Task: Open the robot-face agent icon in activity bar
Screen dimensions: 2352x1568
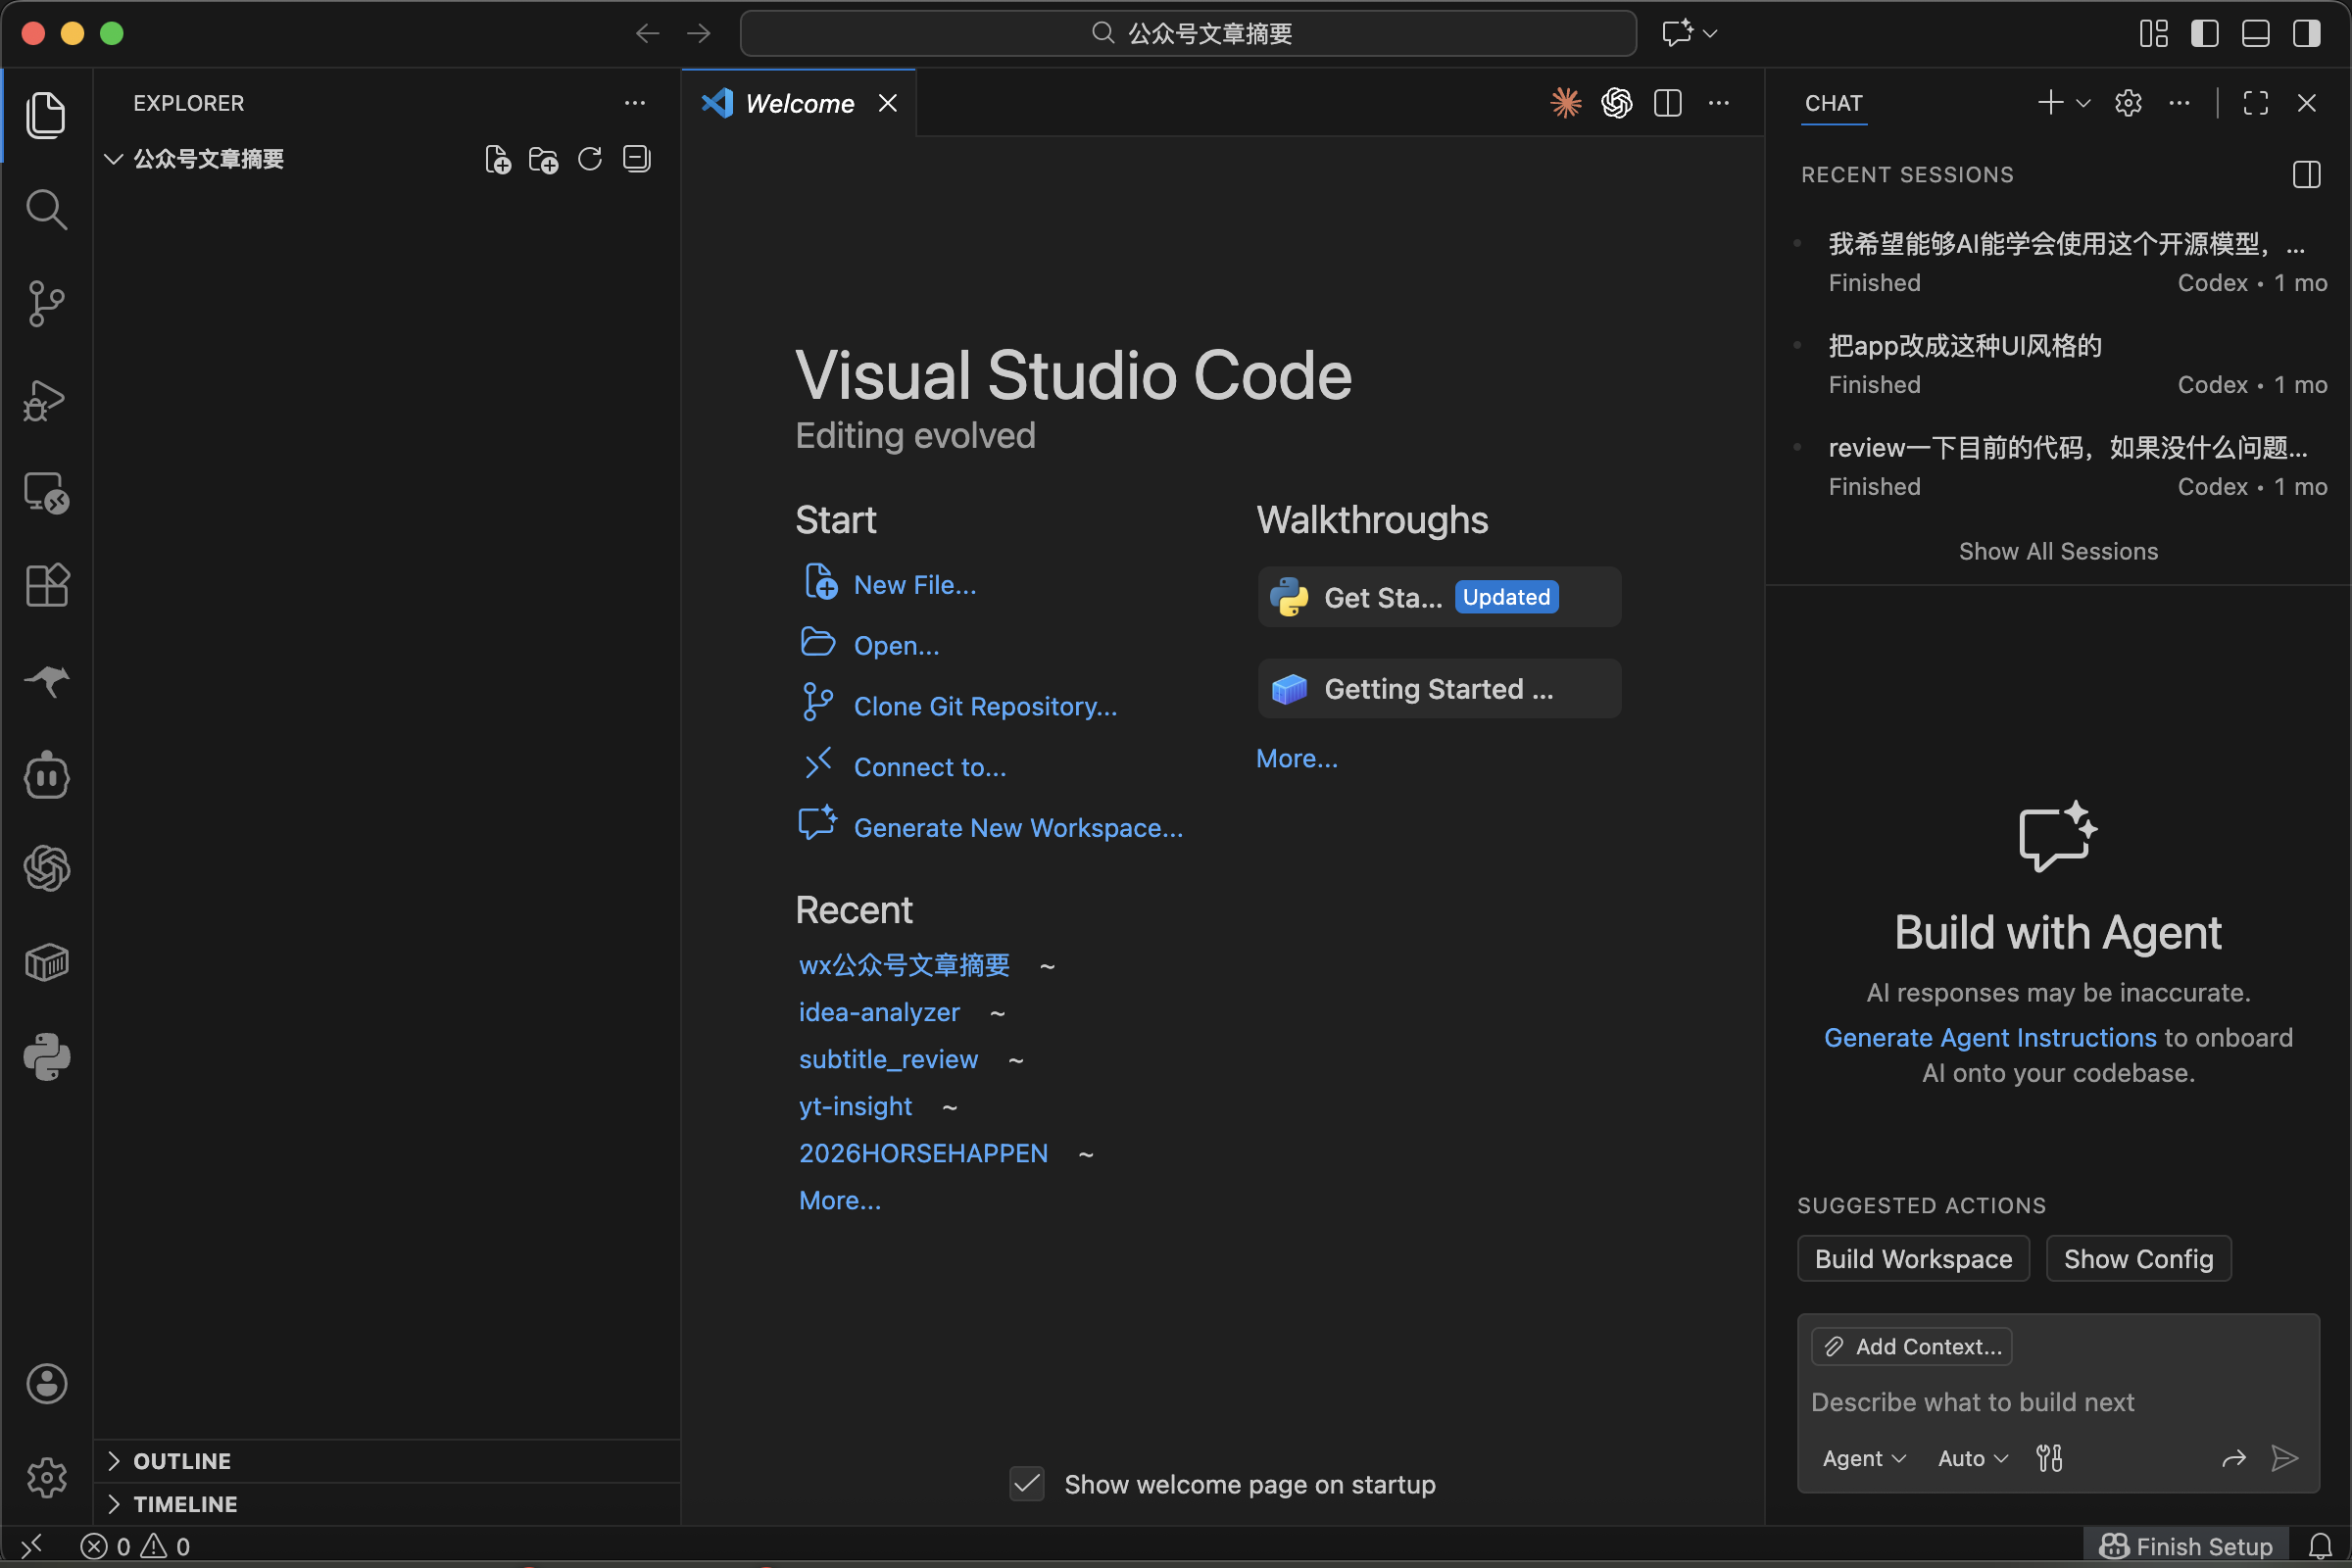Action: 46,775
